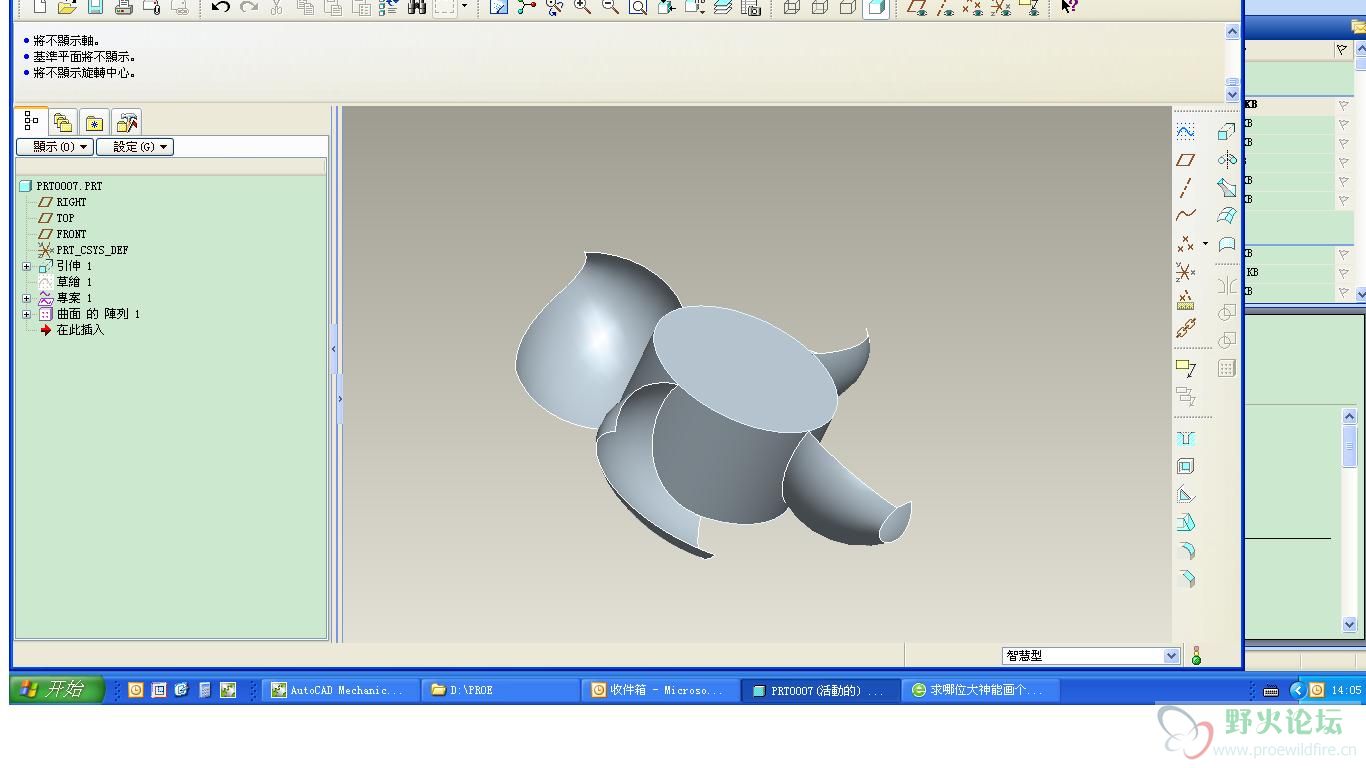The image size is (1366, 768).
Task: Open the layers toolbar icon
Action: click(x=722, y=7)
